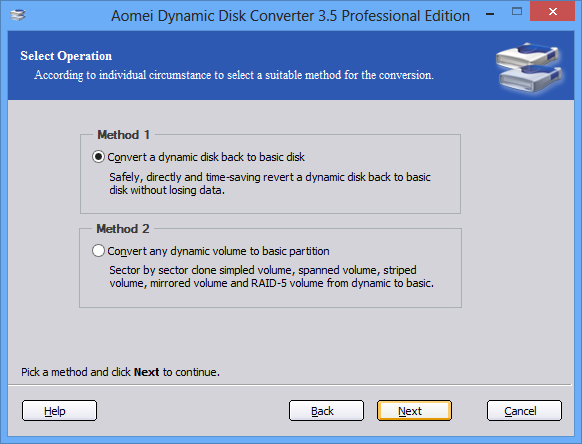
Task: Go Back to the previous step
Action: (x=326, y=411)
